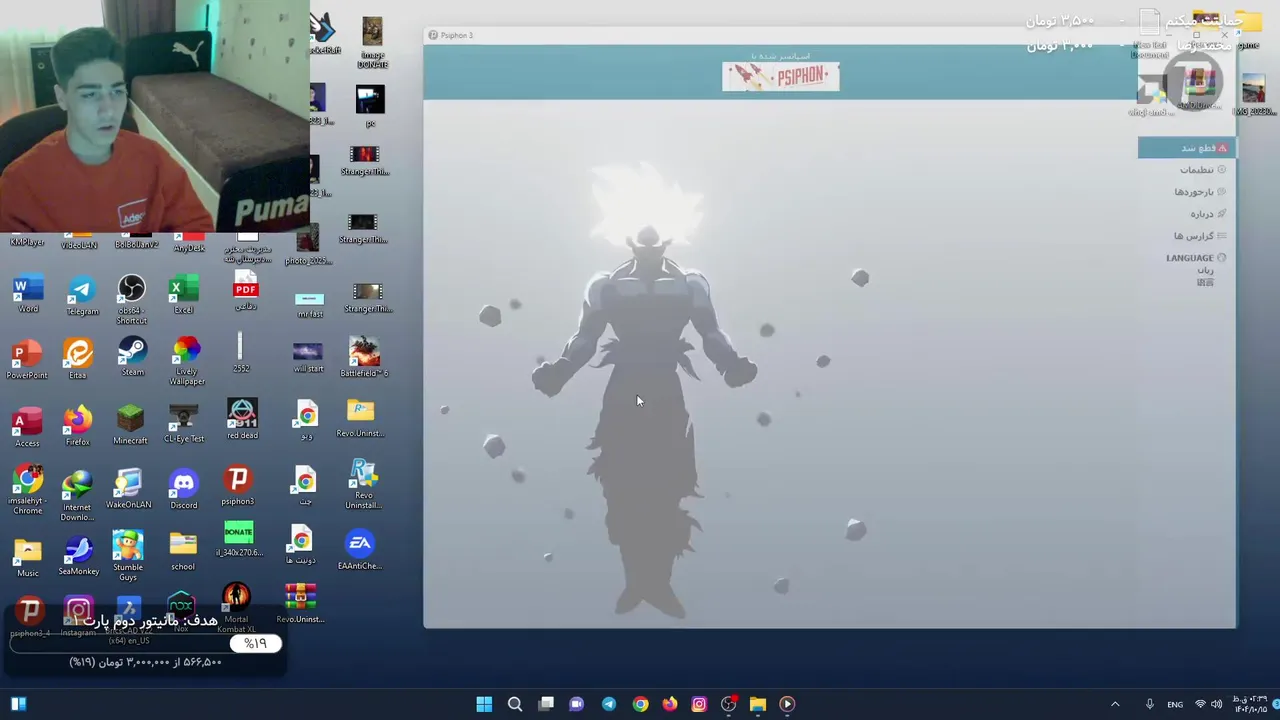
Task: Open the will start desktop file
Action: [x=308, y=357]
